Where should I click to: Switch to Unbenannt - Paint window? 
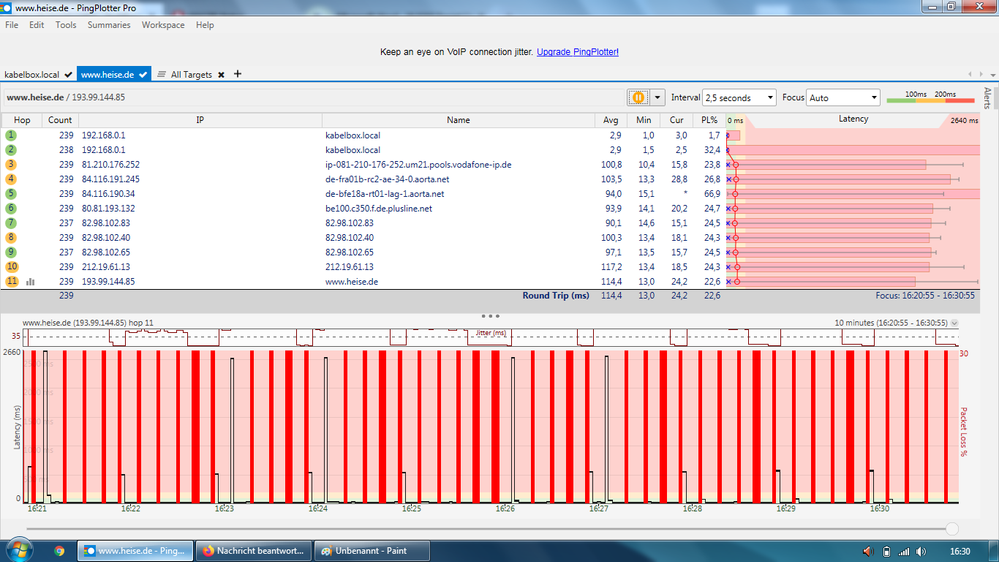tap(372, 551)
